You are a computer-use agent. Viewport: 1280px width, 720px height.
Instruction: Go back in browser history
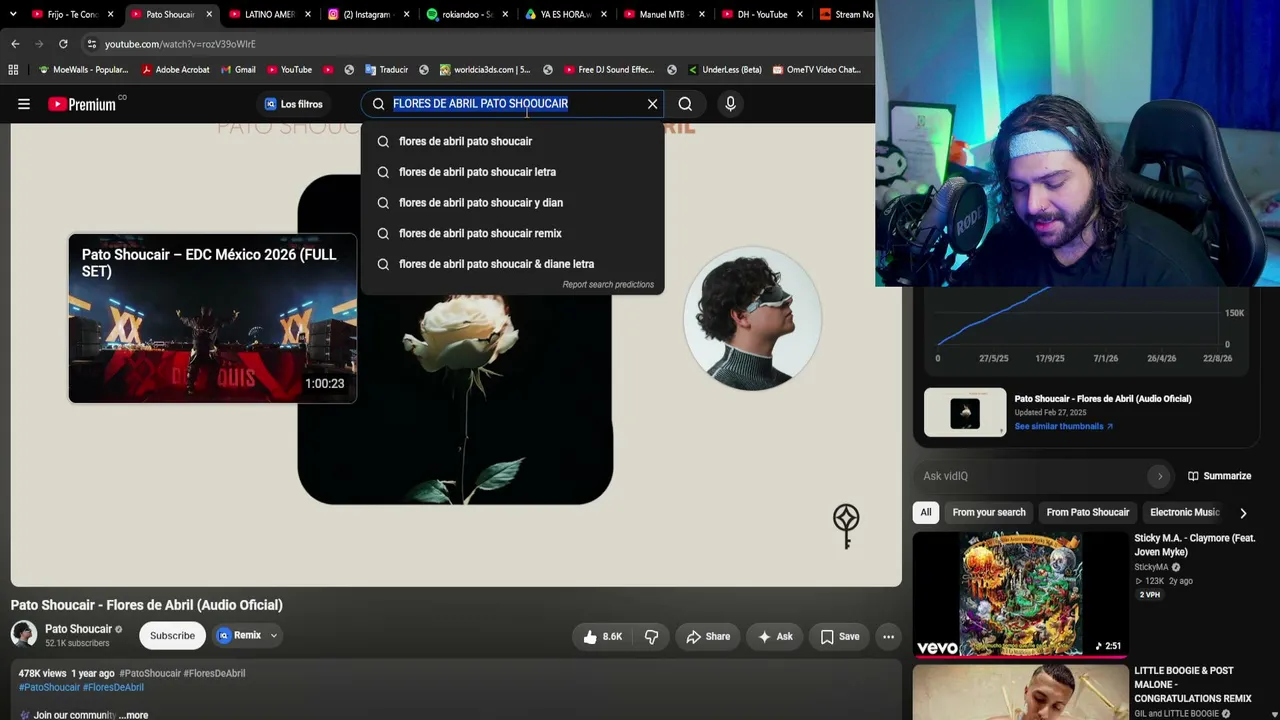pyautogui.click(x=15, y=44)
